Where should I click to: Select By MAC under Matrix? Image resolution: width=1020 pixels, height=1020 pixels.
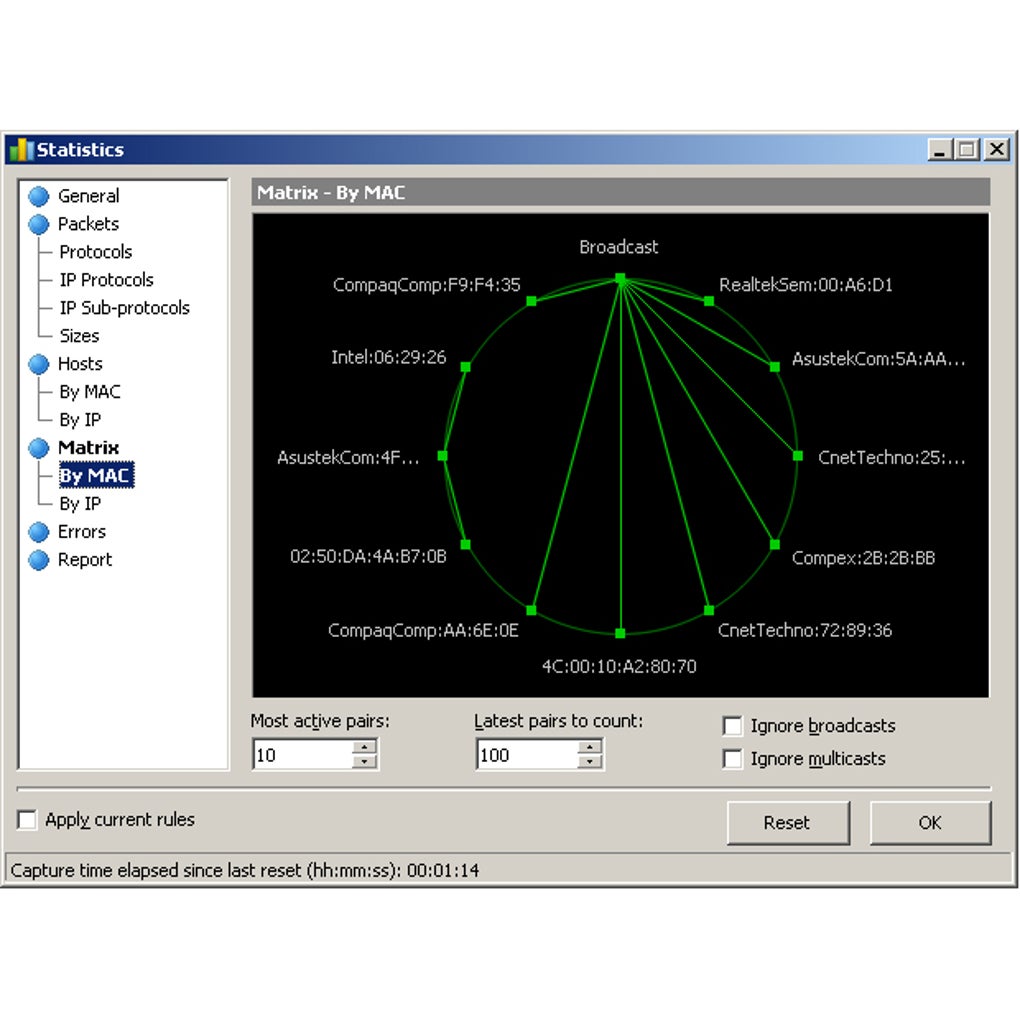click(96, 476)
